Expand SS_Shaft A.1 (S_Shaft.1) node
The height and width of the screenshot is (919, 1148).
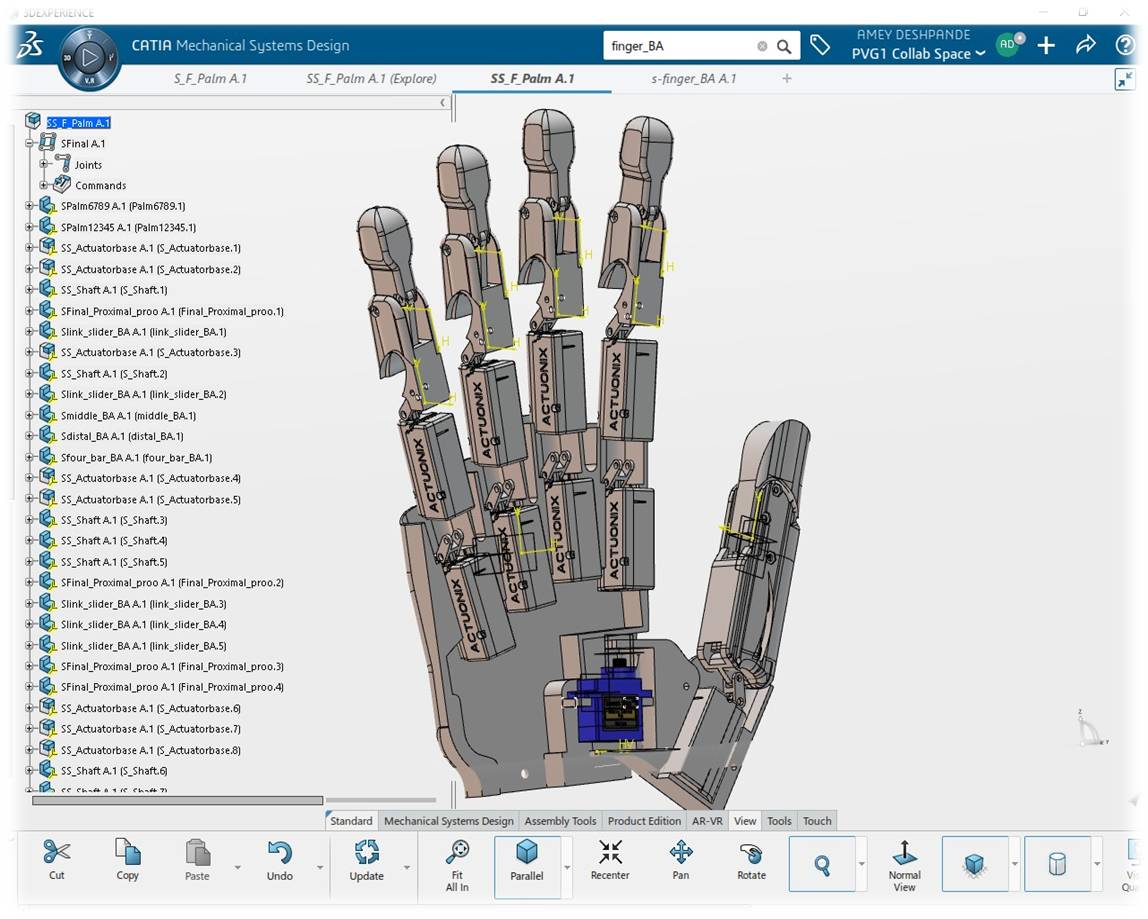(x=30, y=290)
